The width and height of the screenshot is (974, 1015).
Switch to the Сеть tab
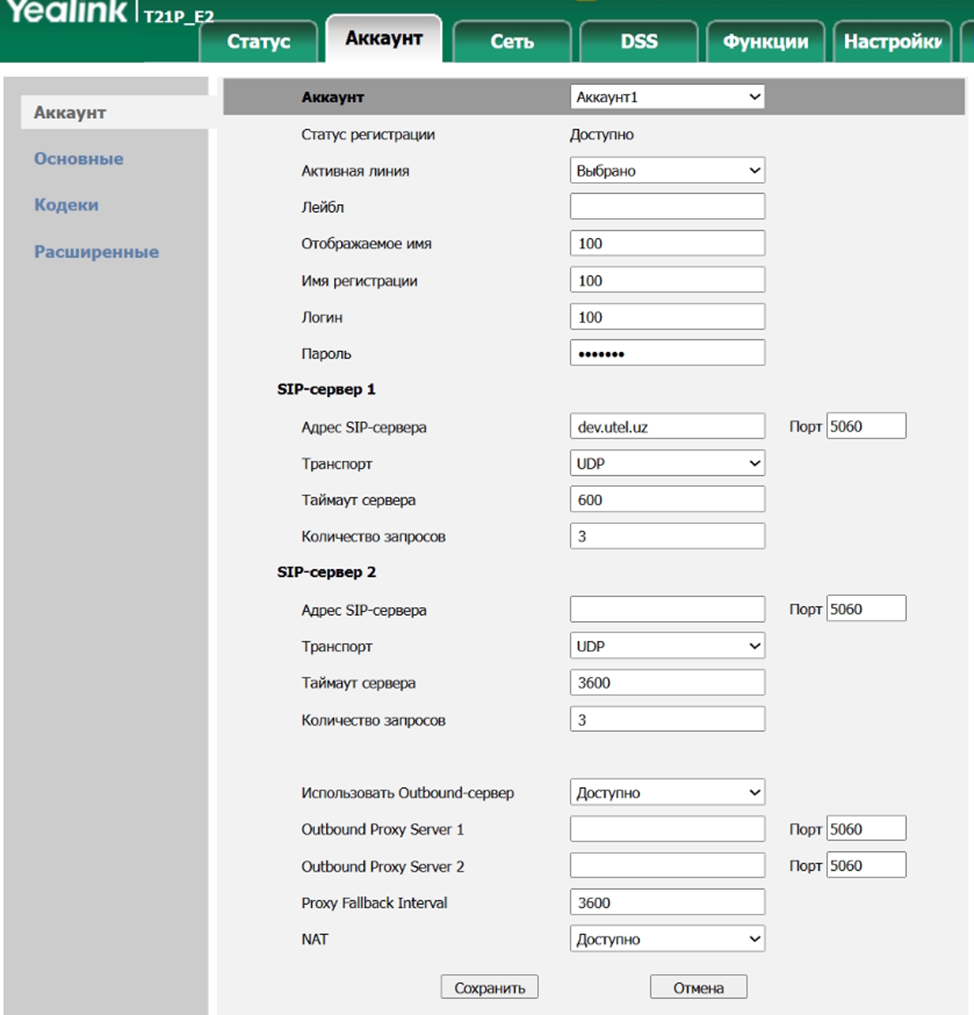pos(511,42)
